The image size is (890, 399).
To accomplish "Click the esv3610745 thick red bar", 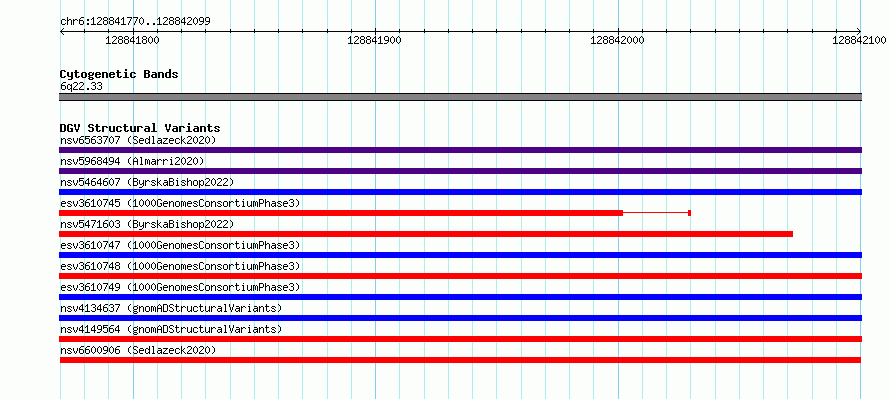I will click(x=341, y=213).
